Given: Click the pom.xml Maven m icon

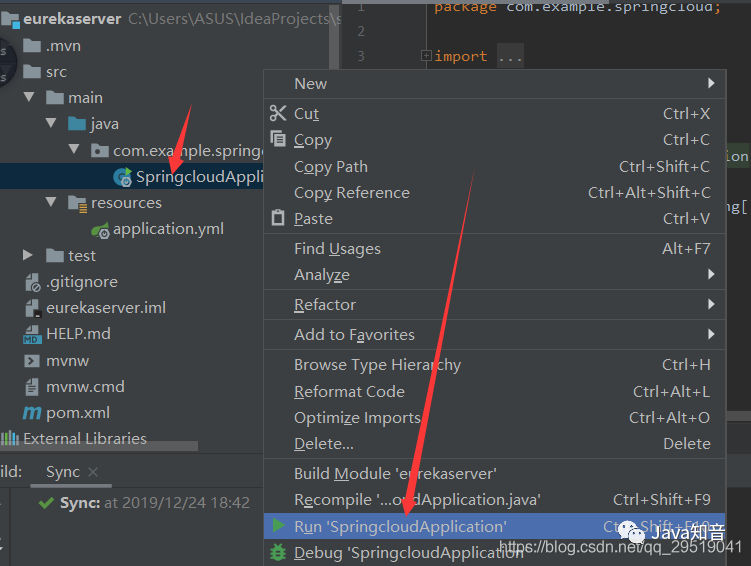Looking at the screenshot, I should point(32,413).
